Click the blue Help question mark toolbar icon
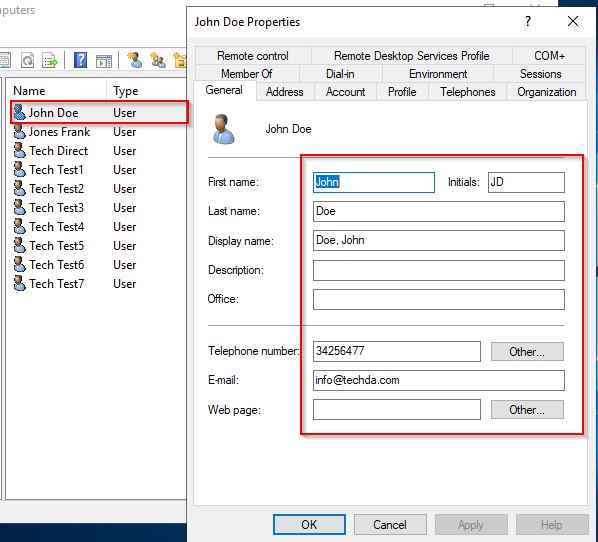 click(x=80, y=60)
